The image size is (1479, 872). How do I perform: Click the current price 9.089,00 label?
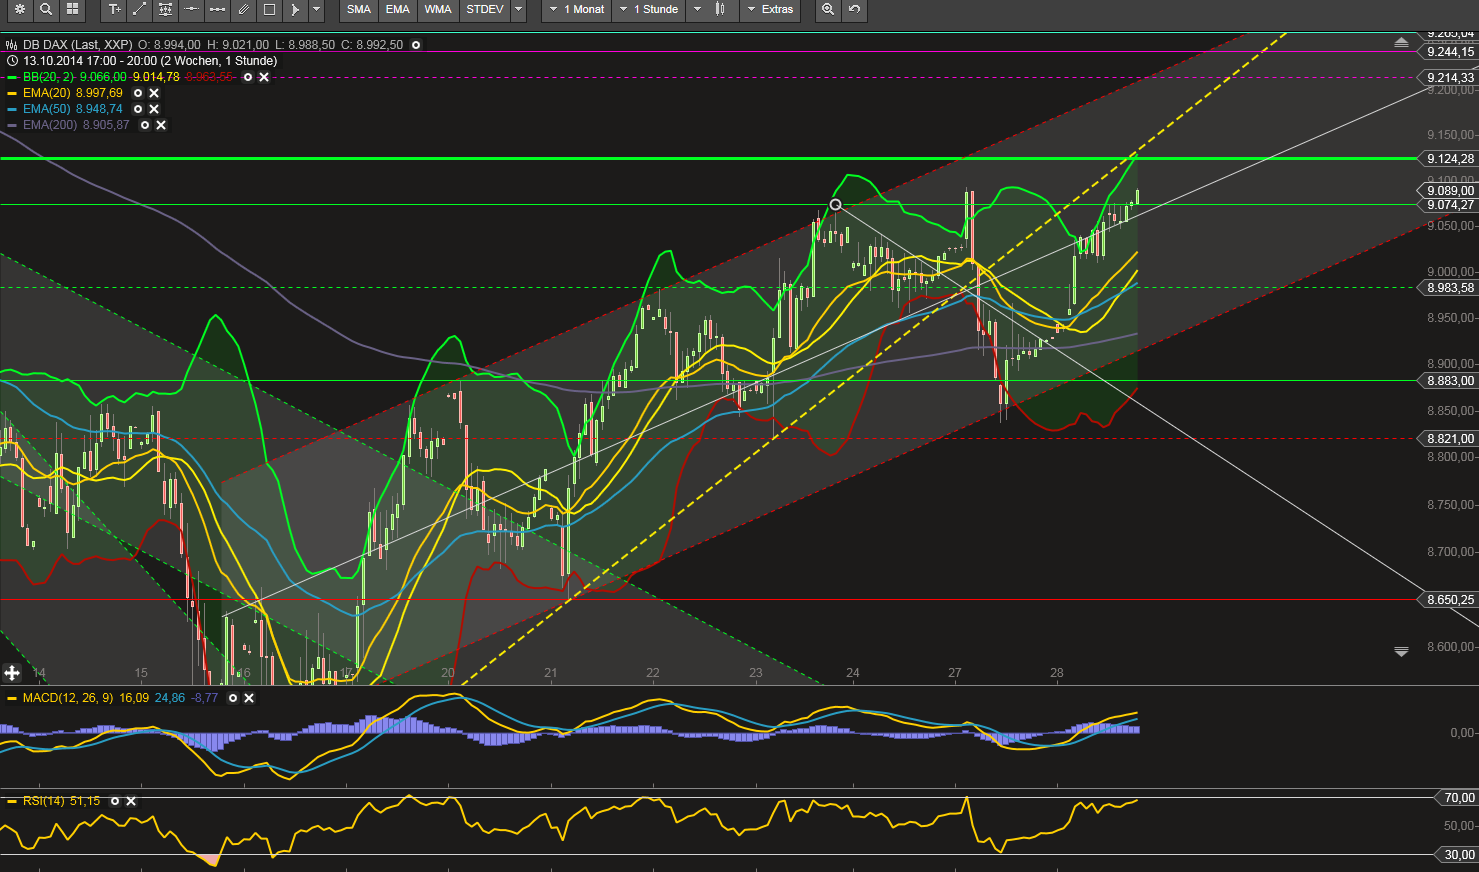tap(1449, 191)
